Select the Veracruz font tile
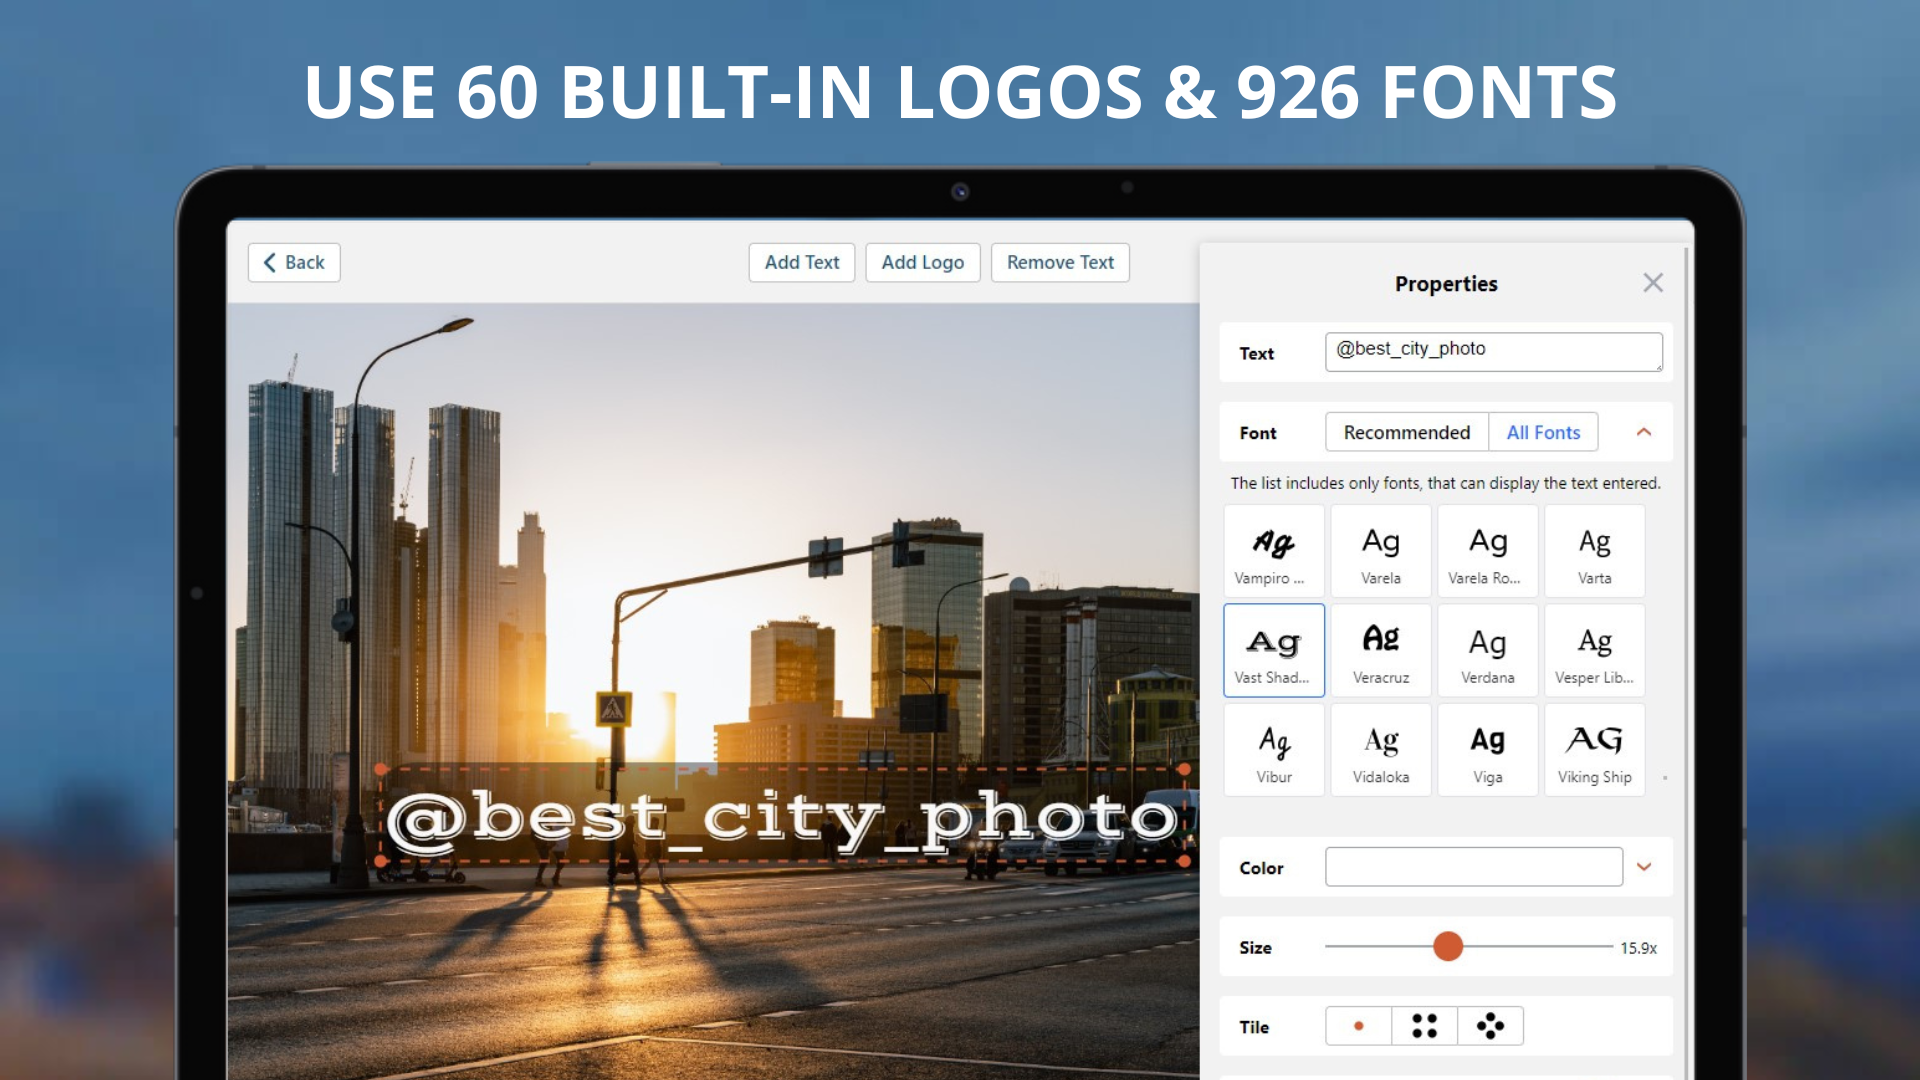The height and width of the screenshot is (1080, 1920). (1381, 650)
